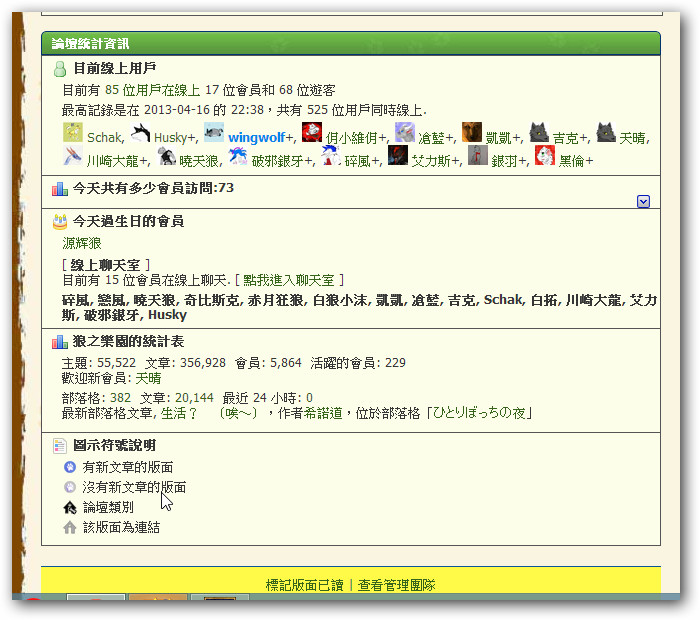
Task: Click the 論壇統計資訊 section header
Action: [x=90, y=43]
